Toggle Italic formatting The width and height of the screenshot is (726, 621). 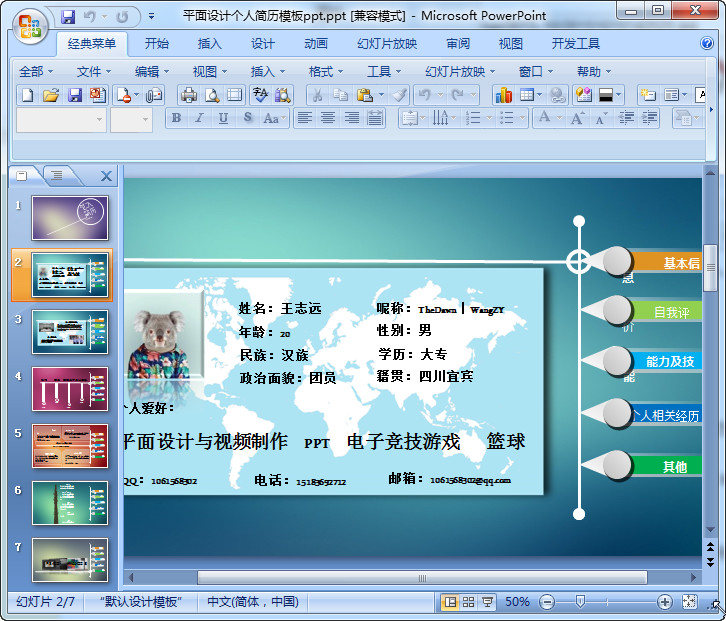200,118
